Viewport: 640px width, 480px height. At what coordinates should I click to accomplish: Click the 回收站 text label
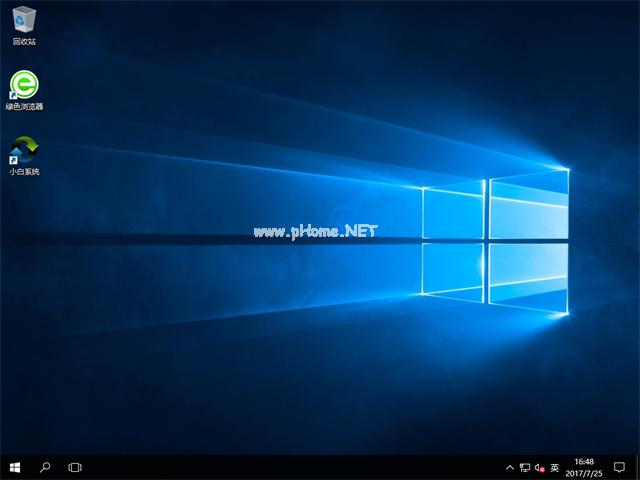[x=24, y=42]
